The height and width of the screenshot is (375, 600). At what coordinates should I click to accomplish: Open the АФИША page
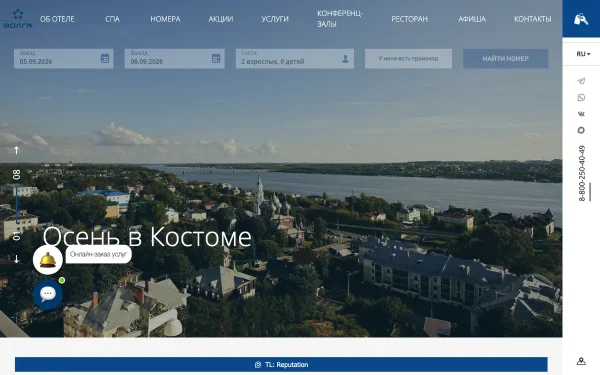tap(472, 19)
